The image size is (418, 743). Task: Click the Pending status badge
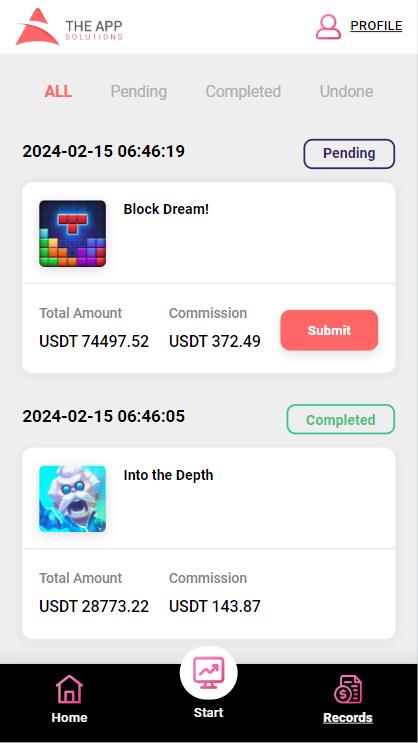tap(349, 154)
